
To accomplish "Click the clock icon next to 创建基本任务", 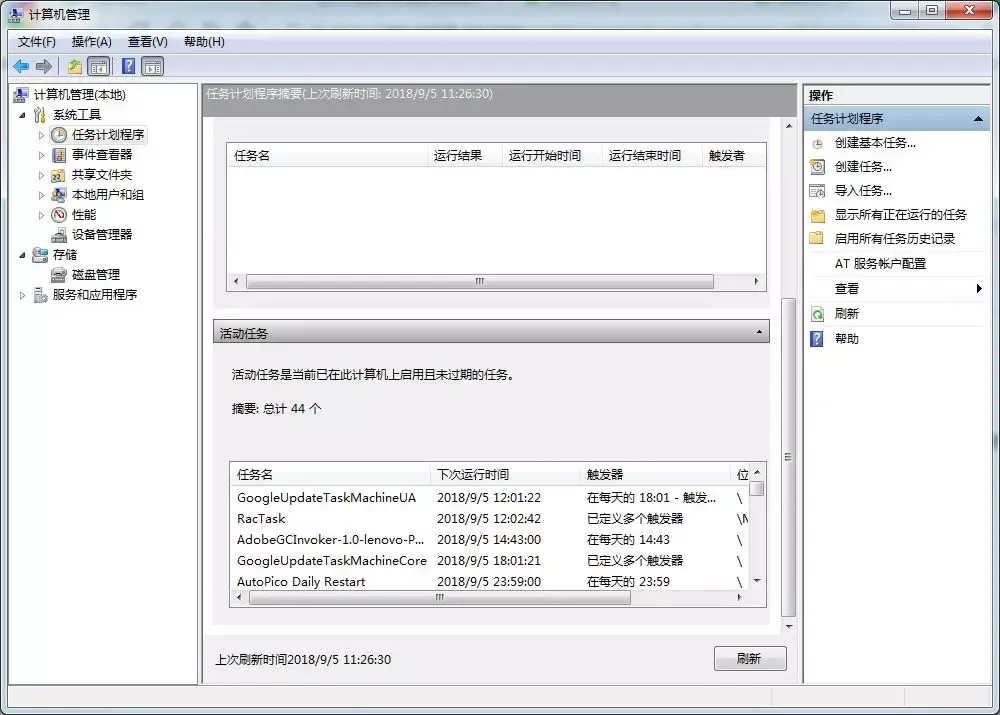I will tap(817, 143).
